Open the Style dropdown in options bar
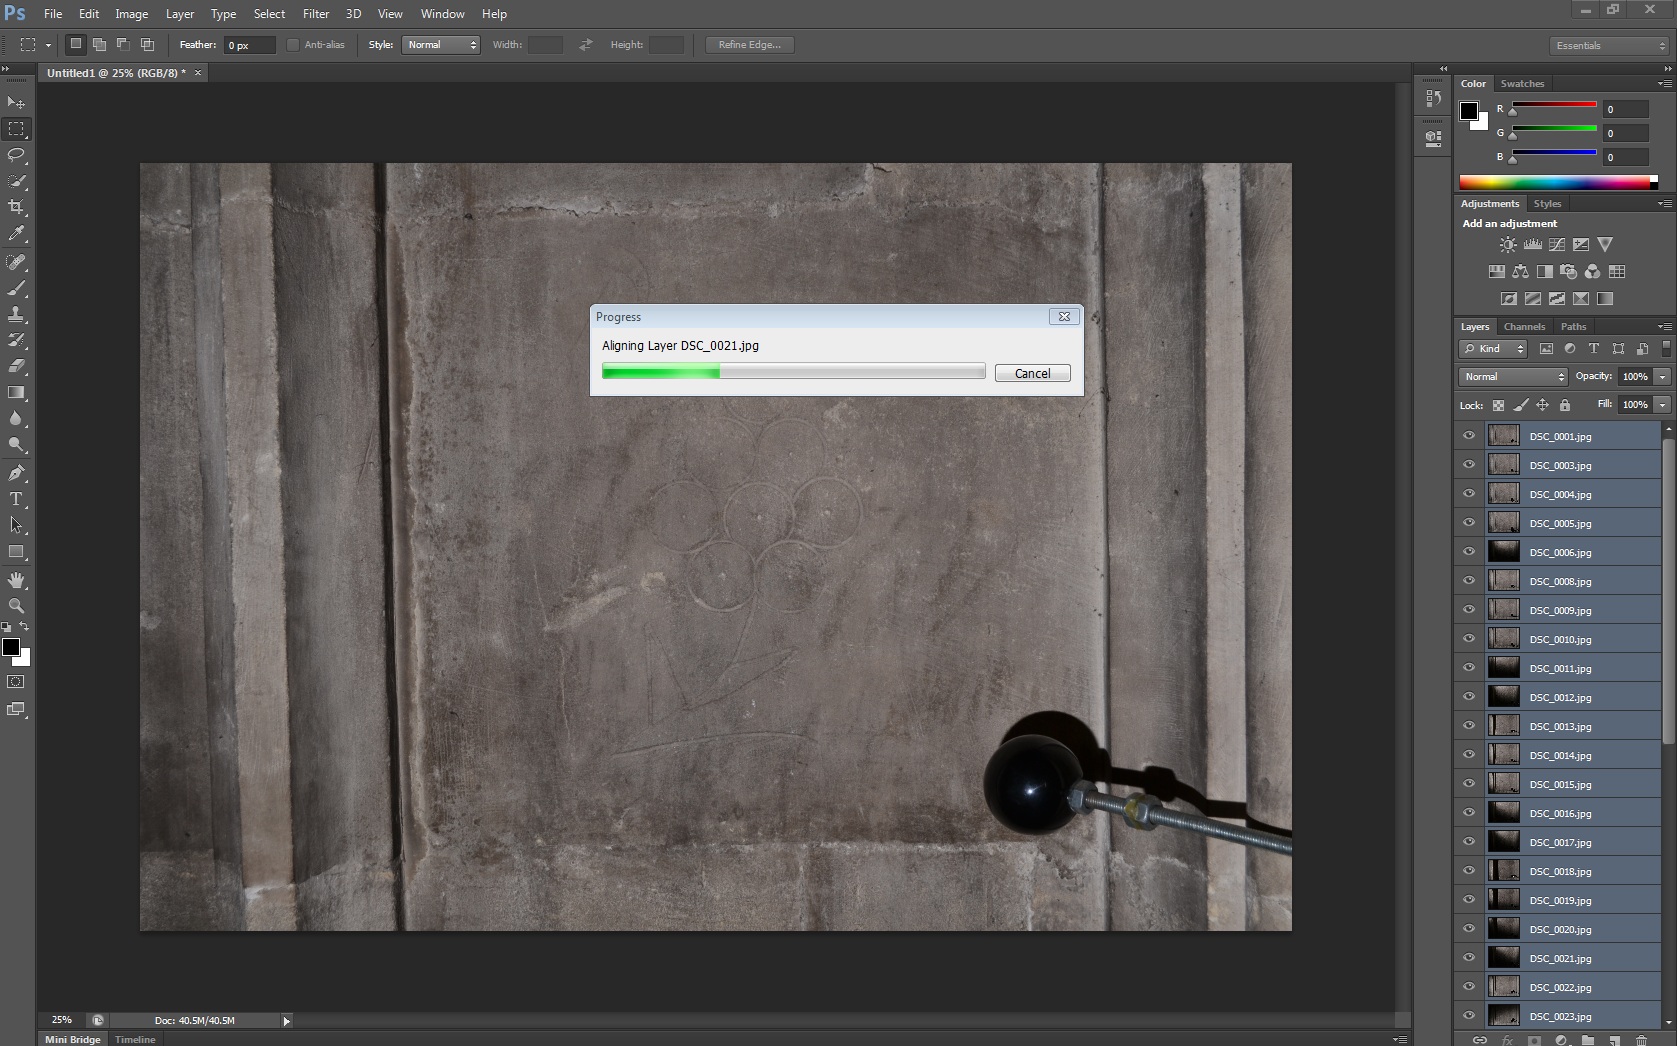 pyautogui.click(x=441, y=45)
